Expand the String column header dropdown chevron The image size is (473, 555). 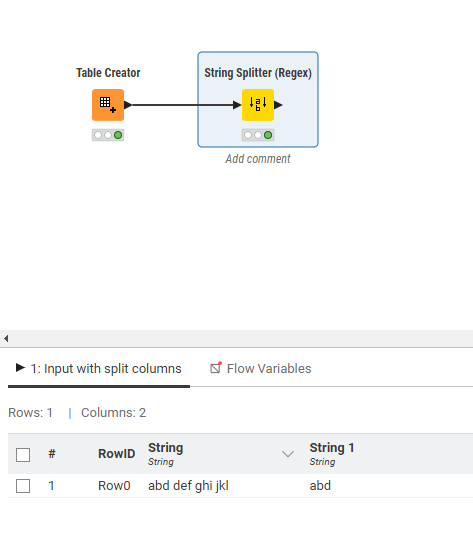(x=288, y=454)
